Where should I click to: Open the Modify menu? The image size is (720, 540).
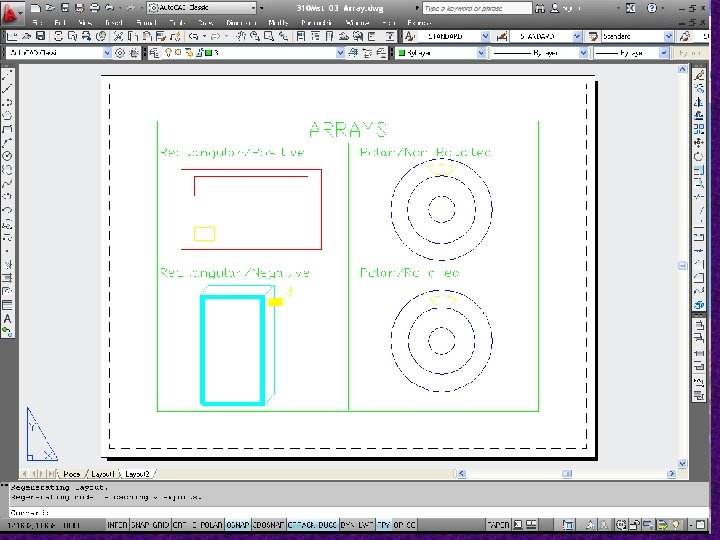click(278, 22)
